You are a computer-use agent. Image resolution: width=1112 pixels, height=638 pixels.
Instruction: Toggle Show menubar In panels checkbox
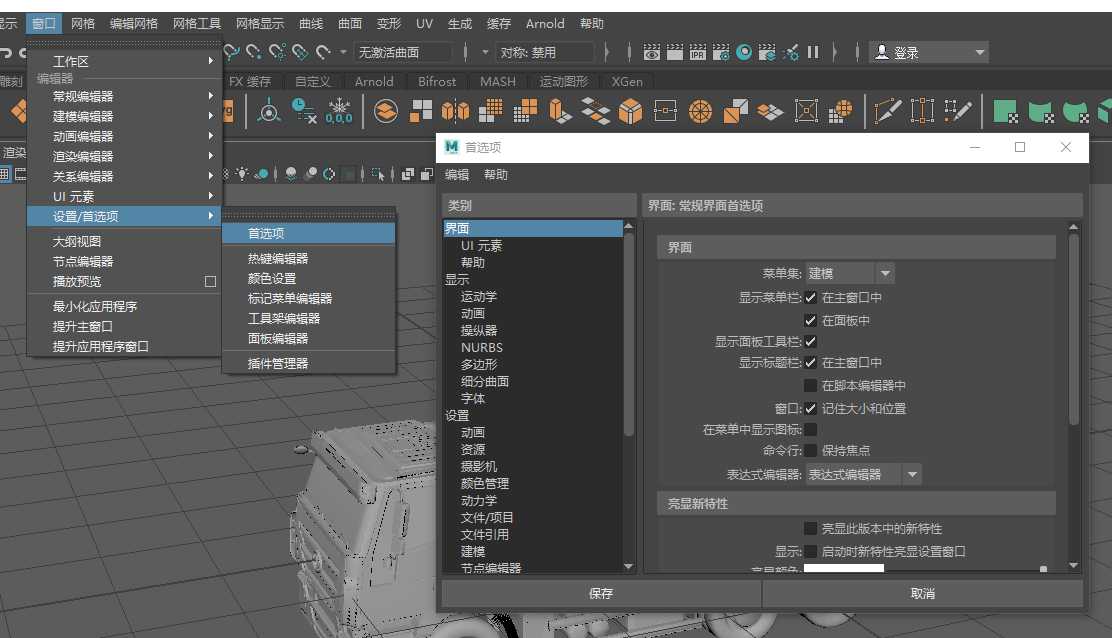[811, 320]
